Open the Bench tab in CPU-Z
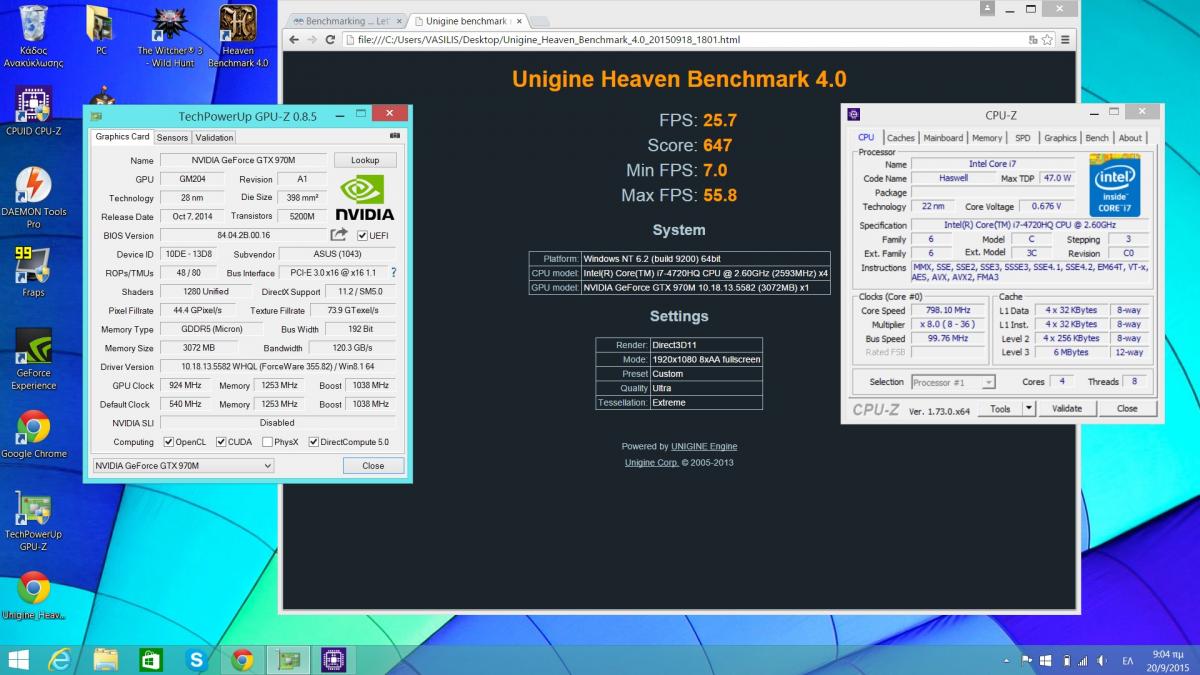Viewport: 1200px width, 675px height. tap(1097, 138)
